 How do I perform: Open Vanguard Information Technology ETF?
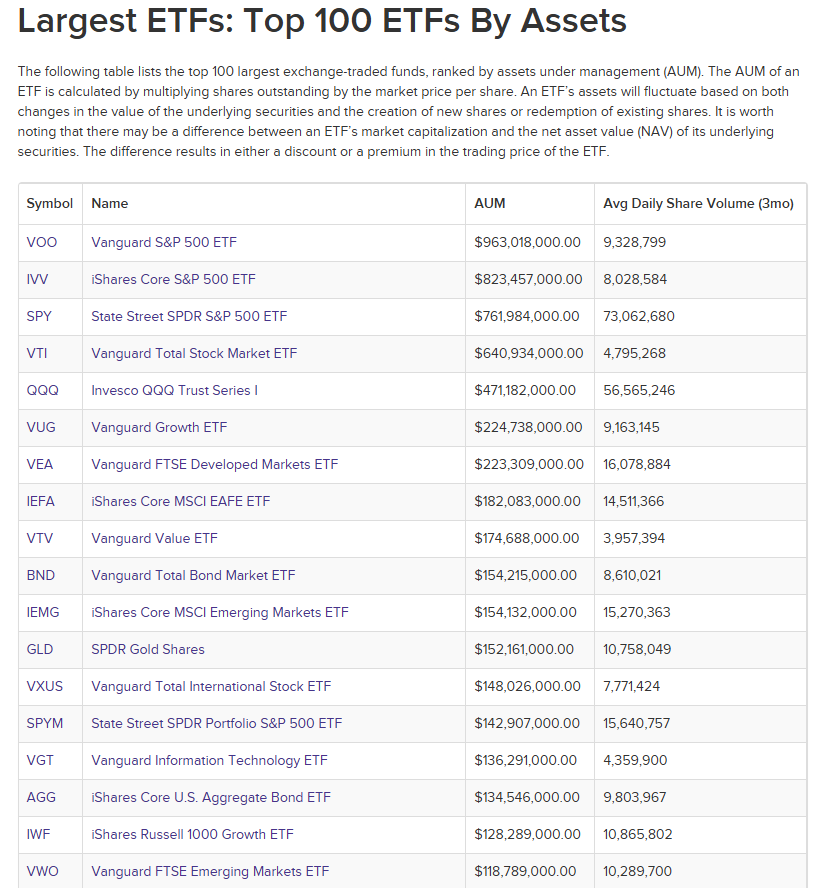click(210, 760)
